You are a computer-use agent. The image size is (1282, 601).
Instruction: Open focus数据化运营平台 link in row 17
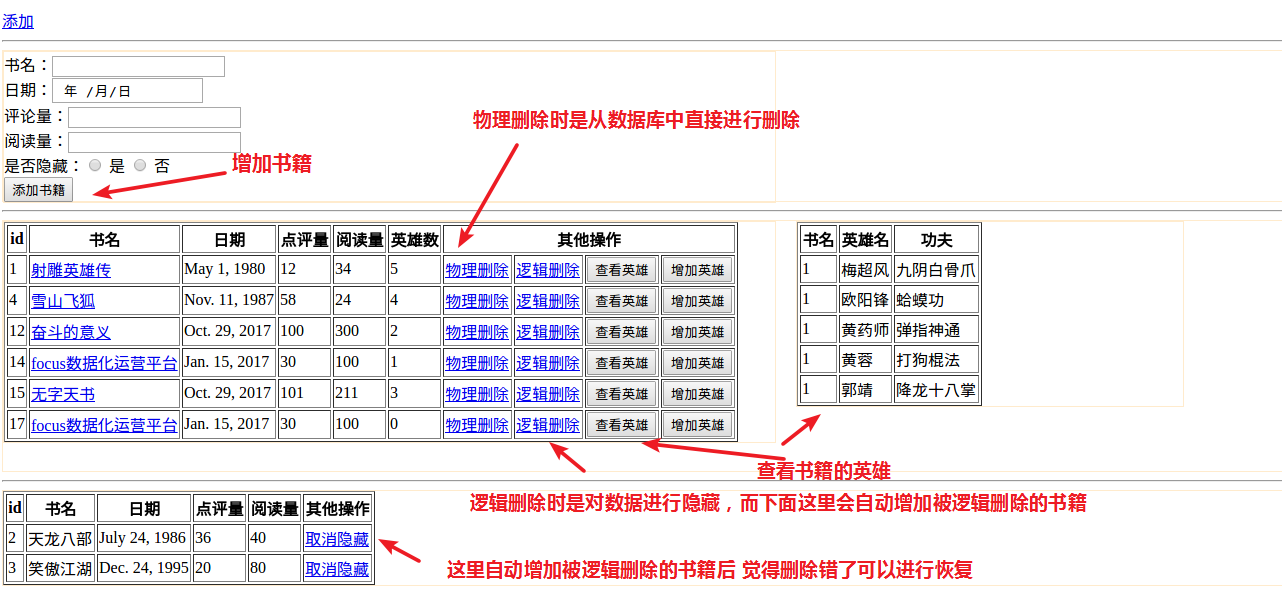tap(104, 425)
